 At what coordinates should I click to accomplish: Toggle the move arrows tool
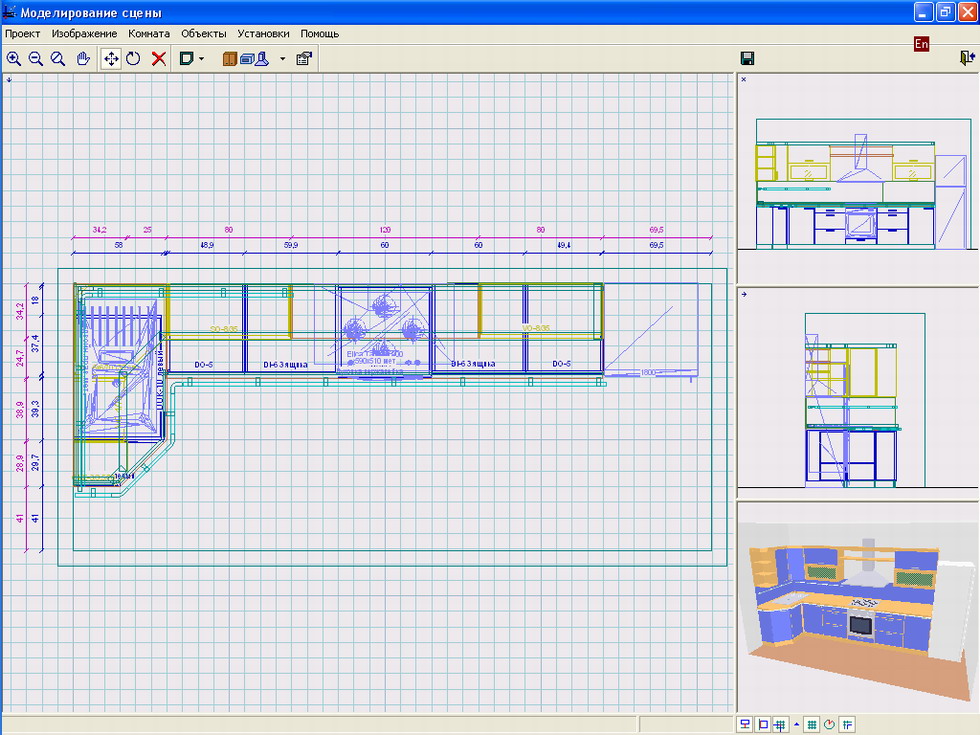pos(111,59)
